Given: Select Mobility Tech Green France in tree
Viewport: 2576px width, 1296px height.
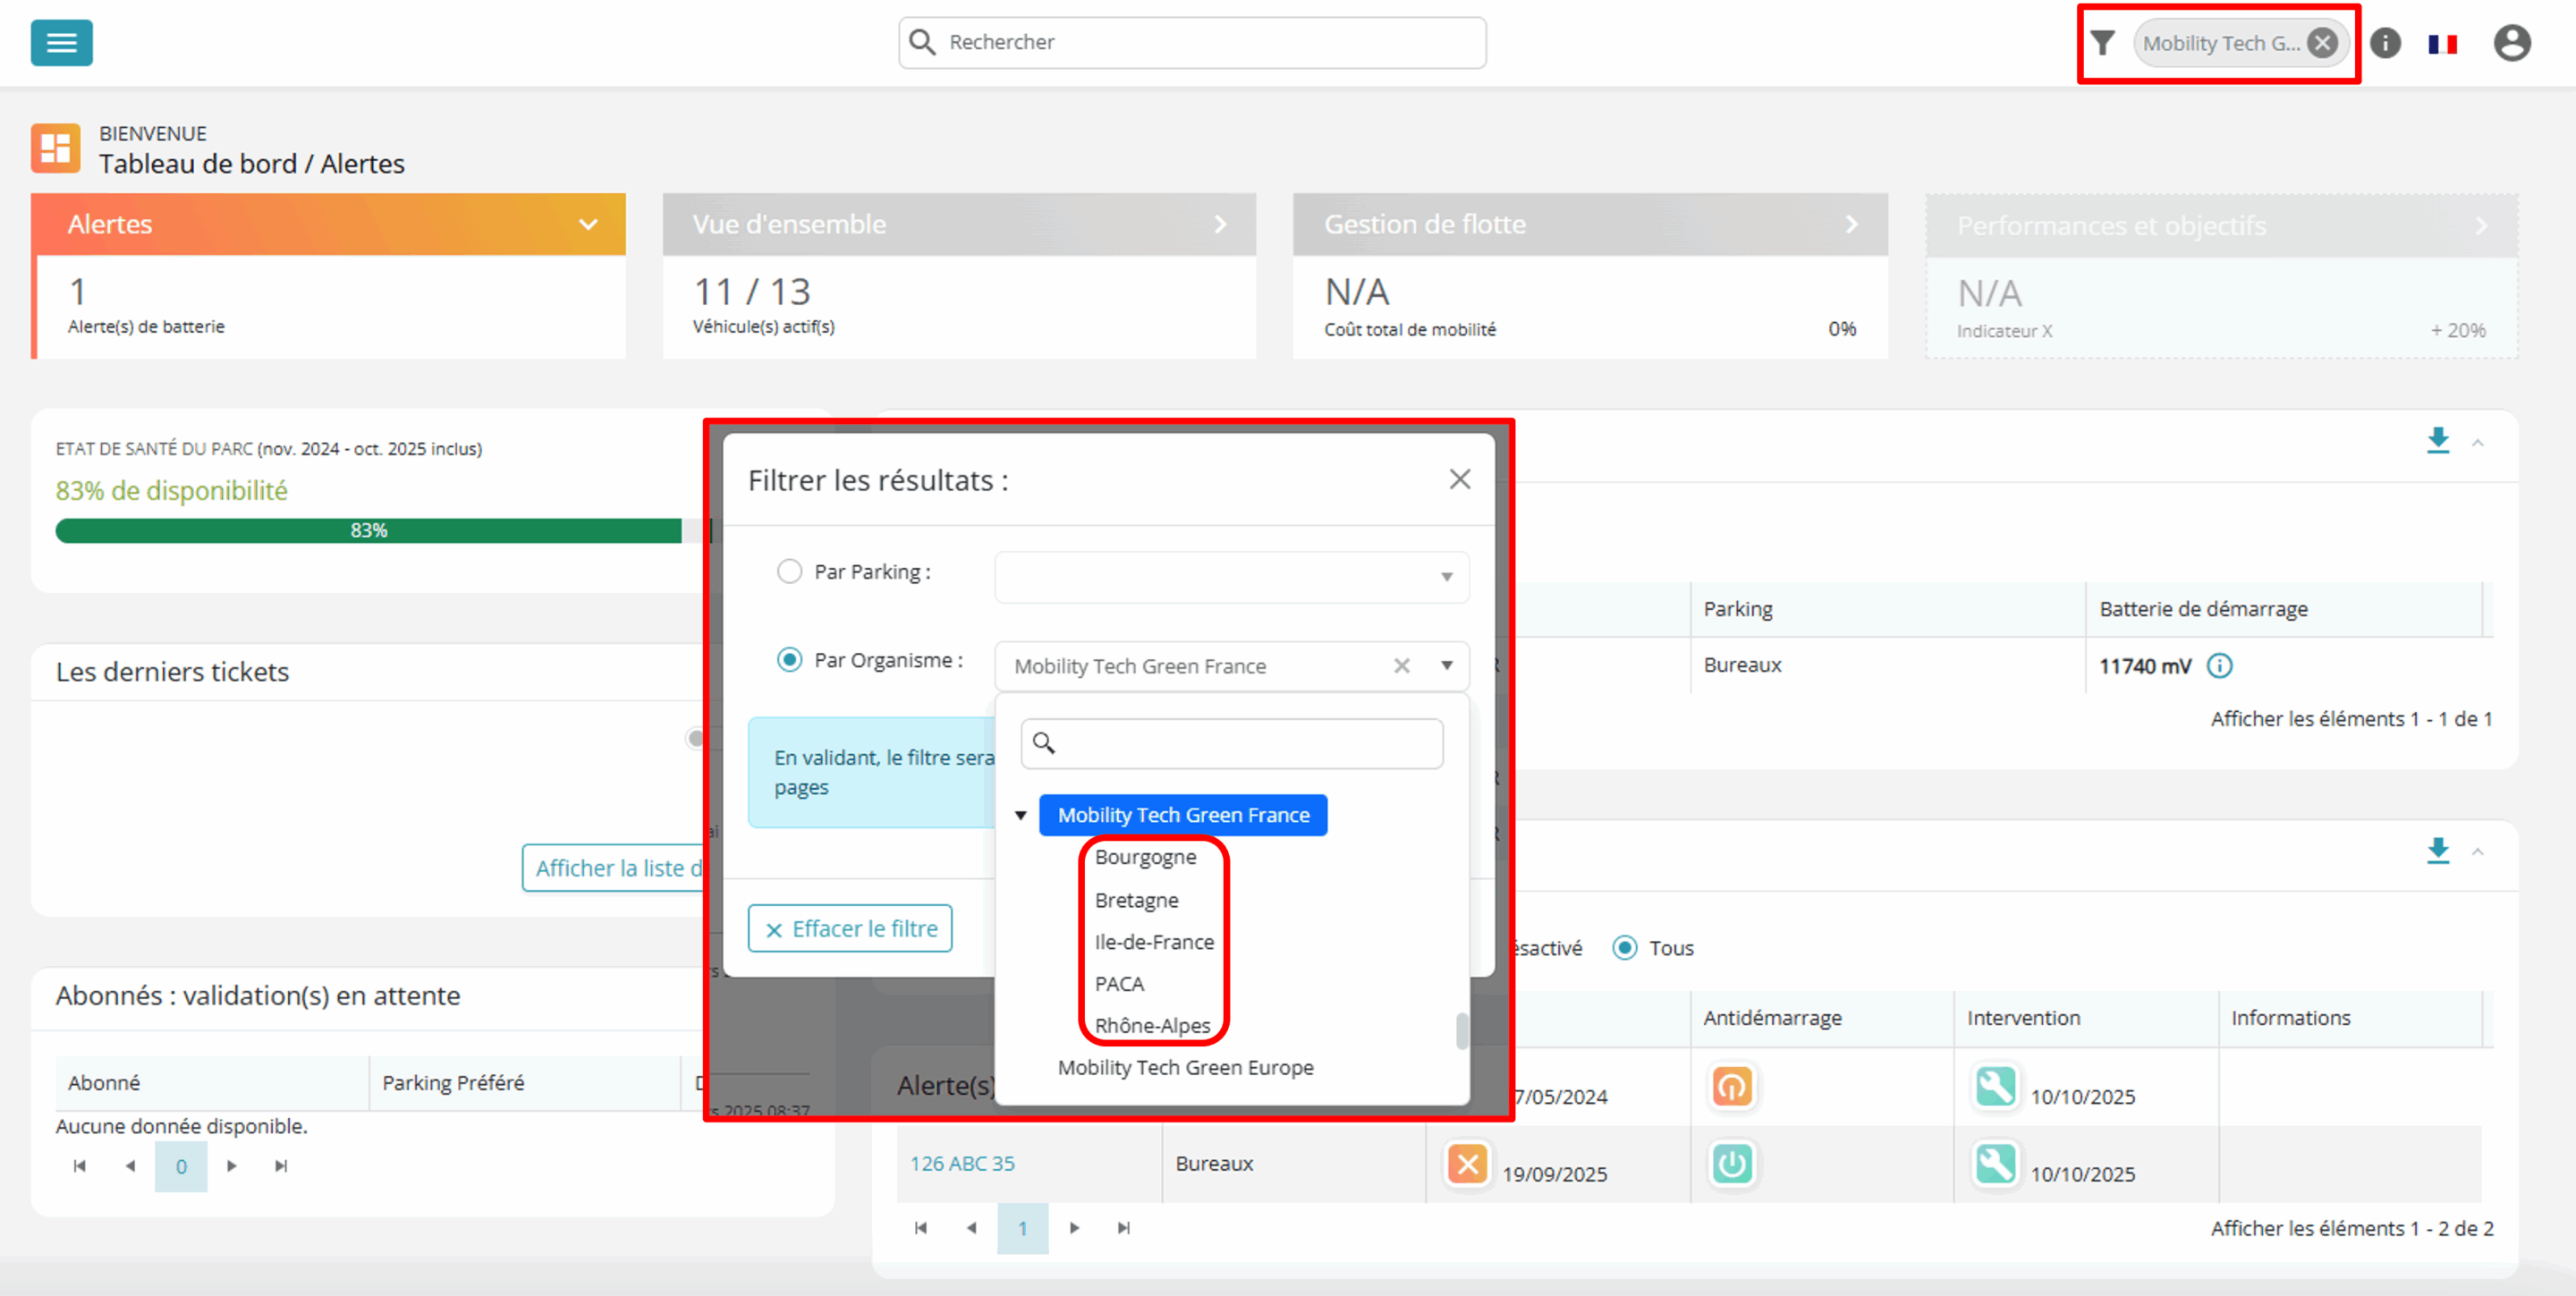Looking at the screenshot, I should 1183,815.
